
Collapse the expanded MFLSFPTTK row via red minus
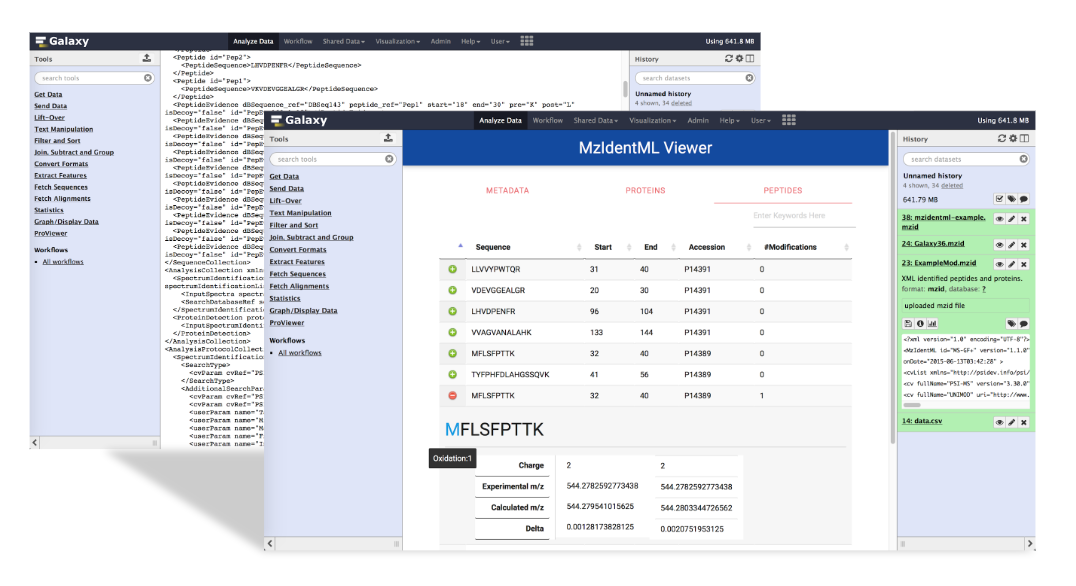click(453, 395)
